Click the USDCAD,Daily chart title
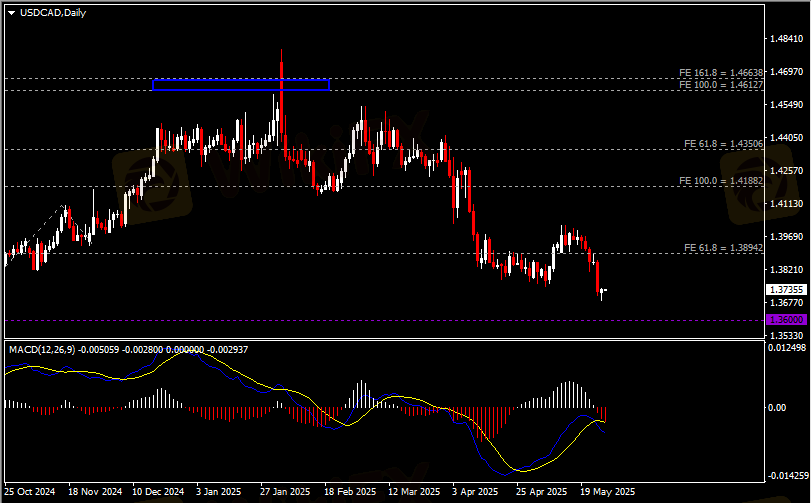Image resolution: width=812 pixels, height=503 pixels. point(53,13)
